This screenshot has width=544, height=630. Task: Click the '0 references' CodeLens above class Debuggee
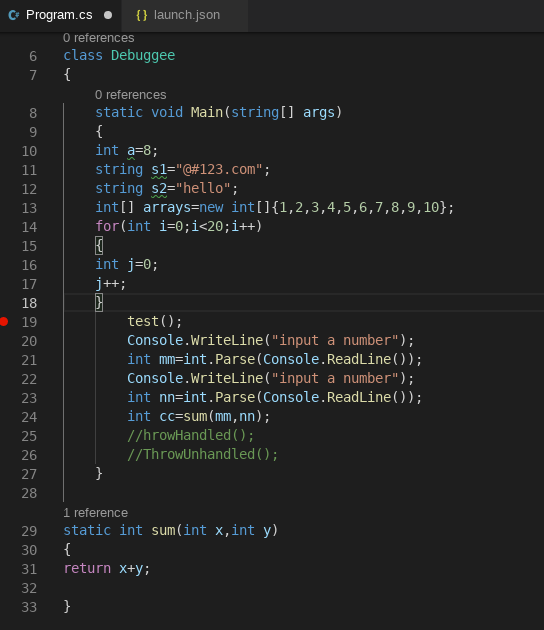pyautogui.click(x=98, y=38)
